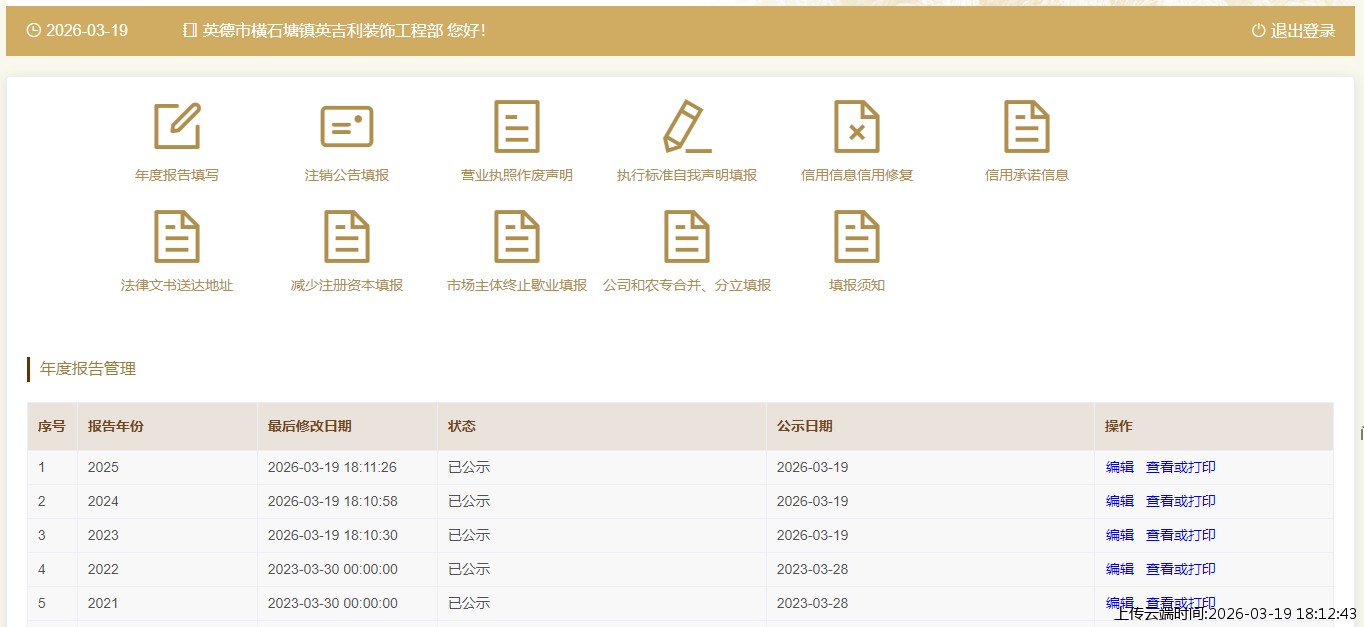Edit the 2025 annual report
The height and width of the screenshot is (627, 1364).
point(1119,467)
